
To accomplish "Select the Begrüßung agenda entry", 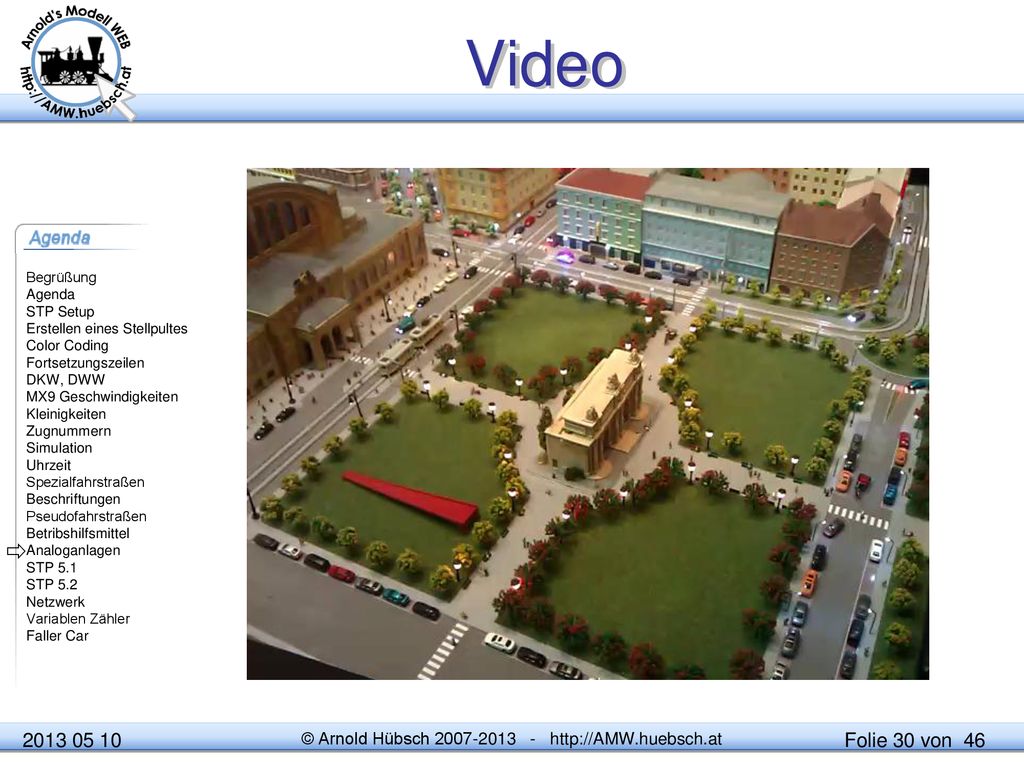I will pyautogui.click(x=61, y=278).
